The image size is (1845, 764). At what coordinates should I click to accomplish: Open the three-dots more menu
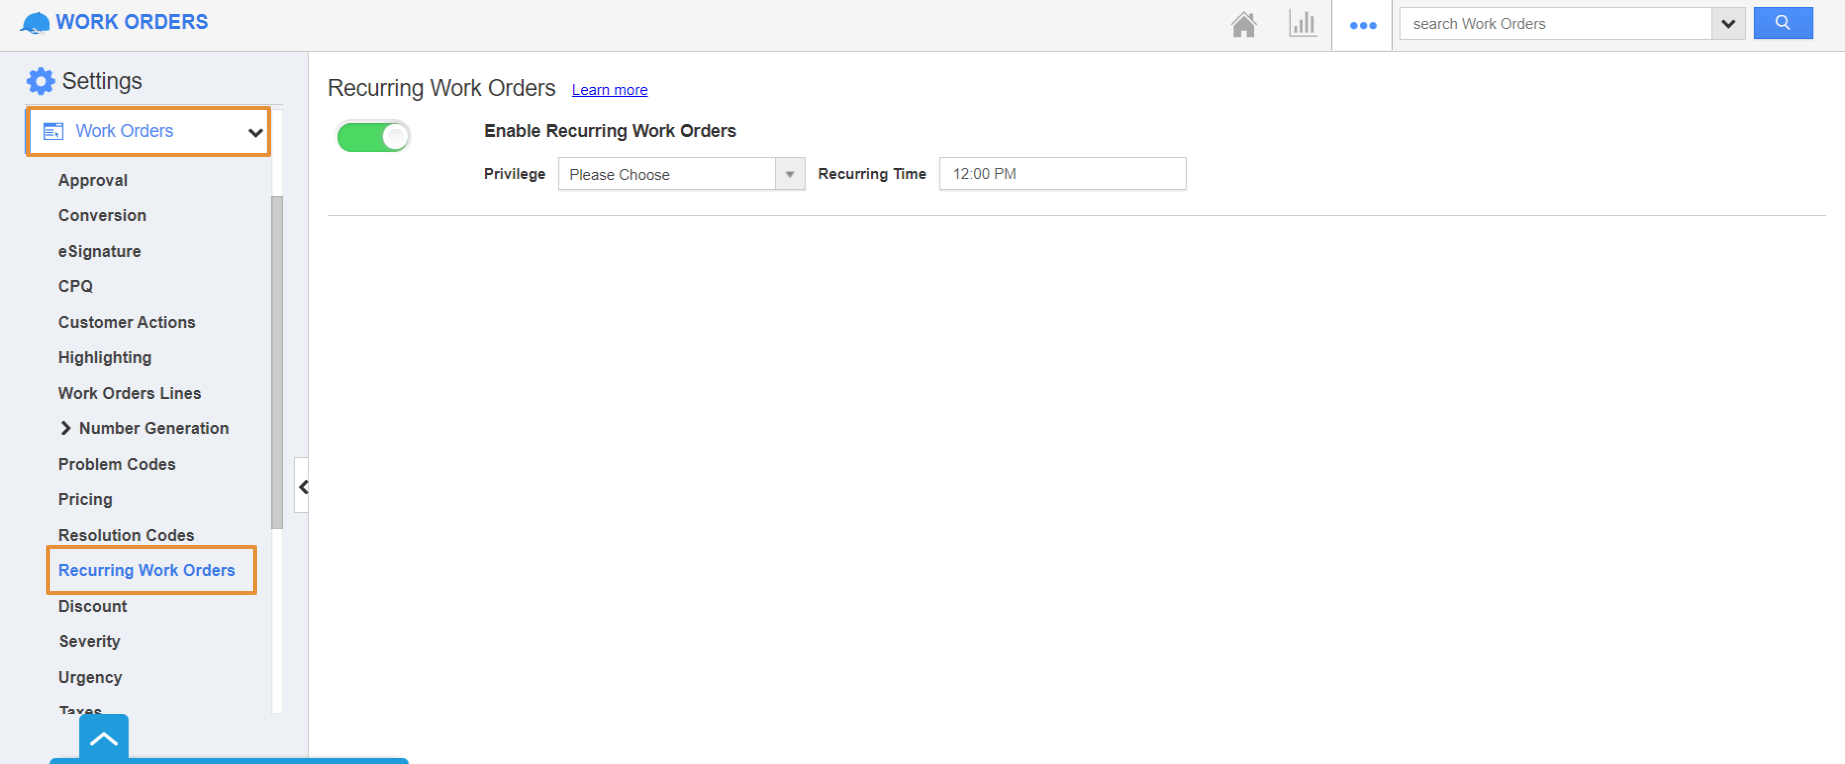point(1362,25)
